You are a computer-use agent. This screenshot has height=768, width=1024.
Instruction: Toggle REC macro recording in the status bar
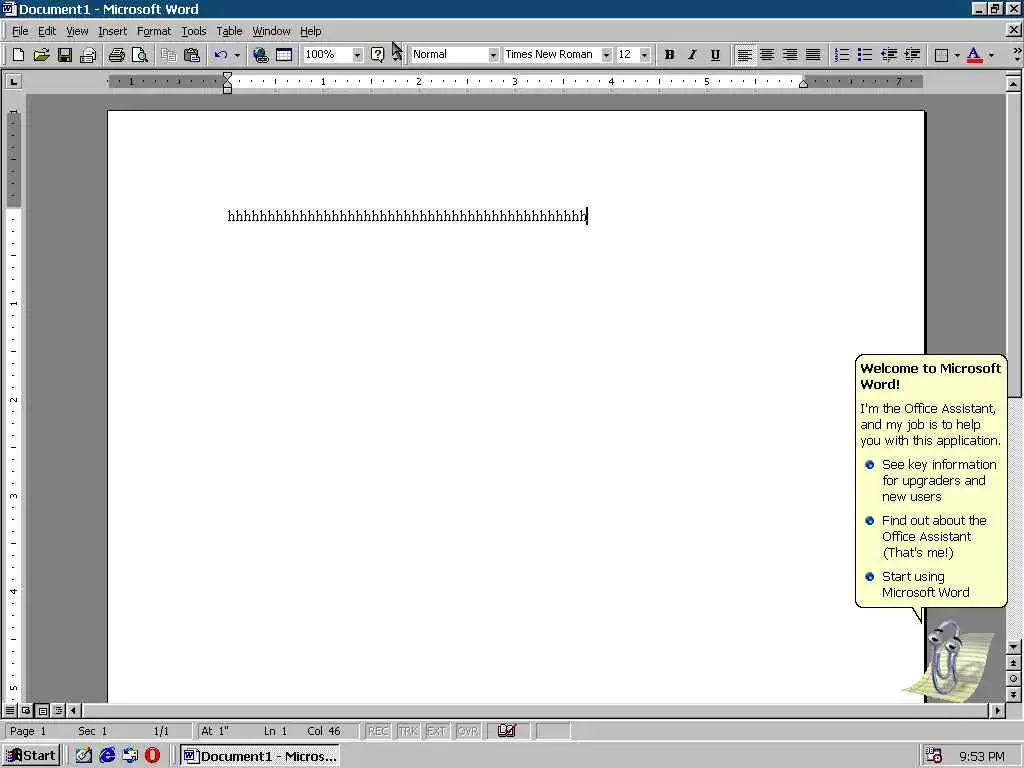[x=378, y=731]
